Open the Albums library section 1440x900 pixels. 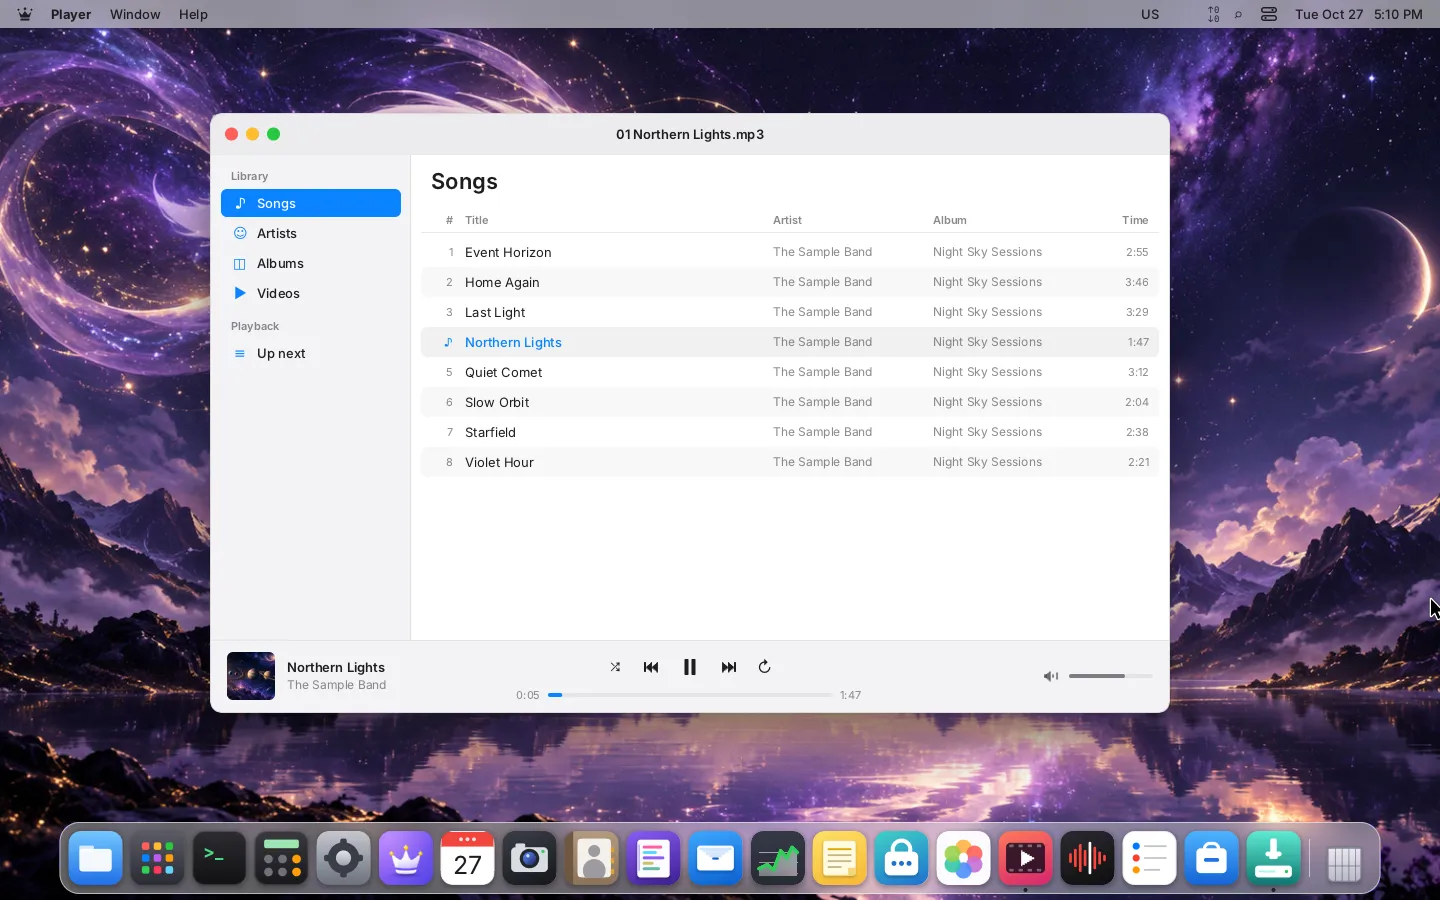pyautogui.click(x=311, y=263)
